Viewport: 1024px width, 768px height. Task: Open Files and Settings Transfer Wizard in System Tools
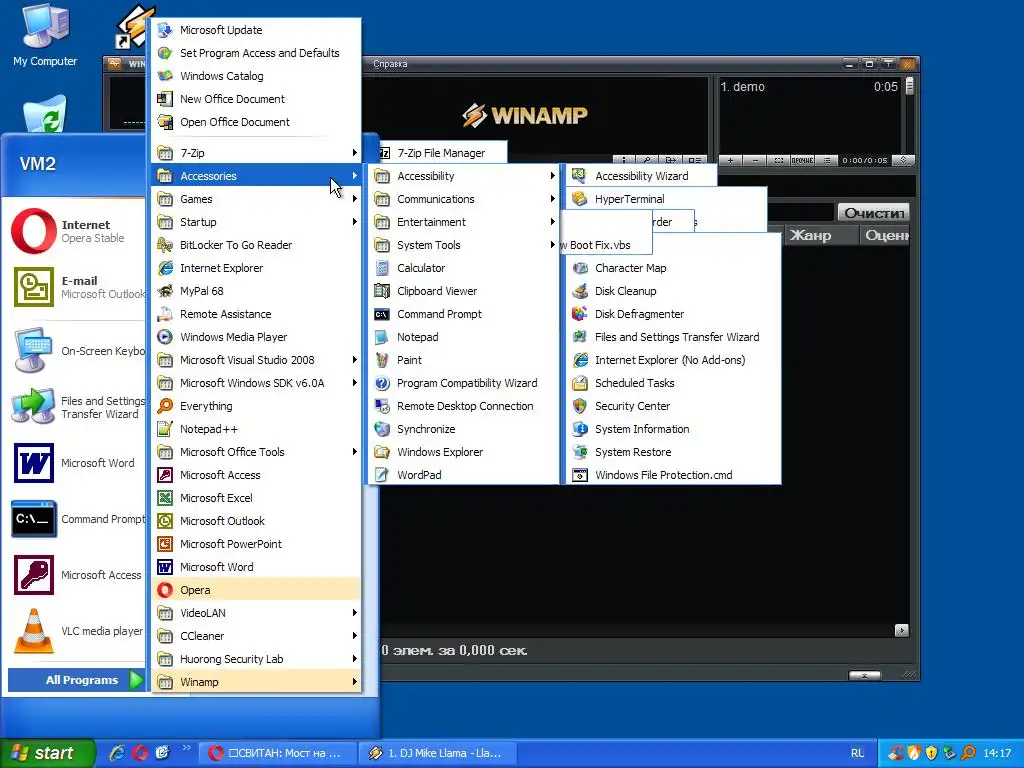click(673, 337)
